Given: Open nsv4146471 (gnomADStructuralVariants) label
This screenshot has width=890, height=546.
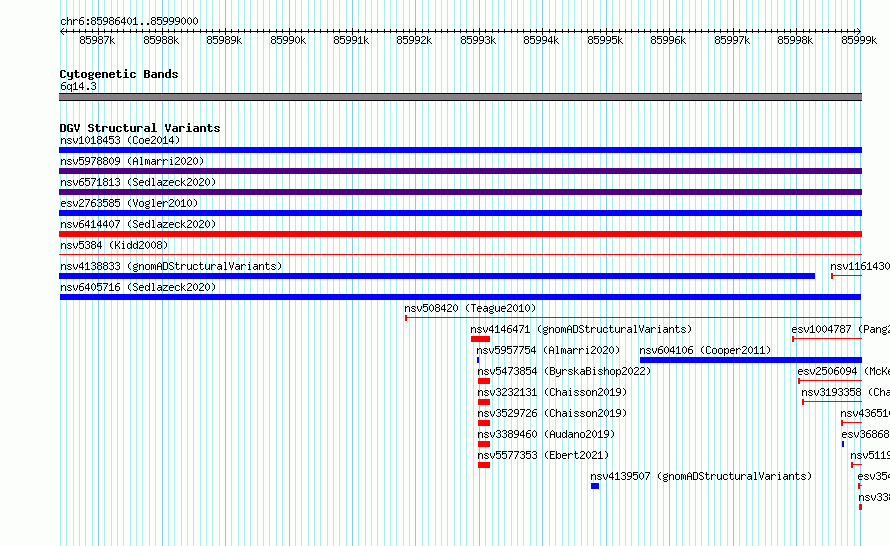Looking at the screenshot, I should click(581, 329).
